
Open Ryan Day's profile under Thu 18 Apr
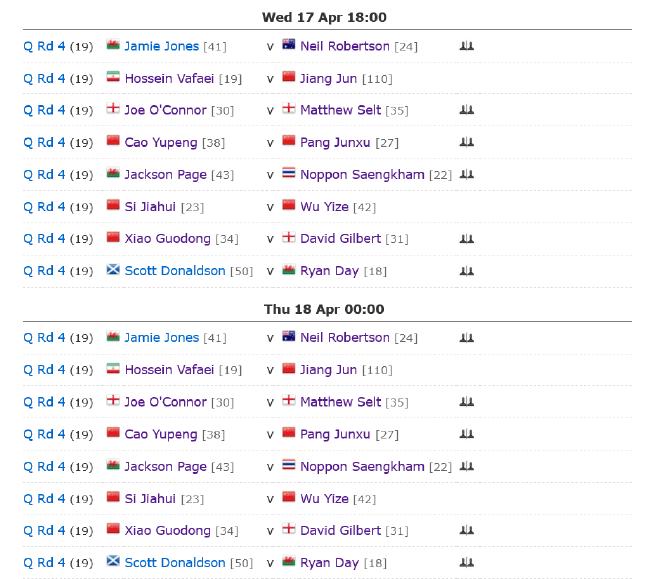point(329,563)
